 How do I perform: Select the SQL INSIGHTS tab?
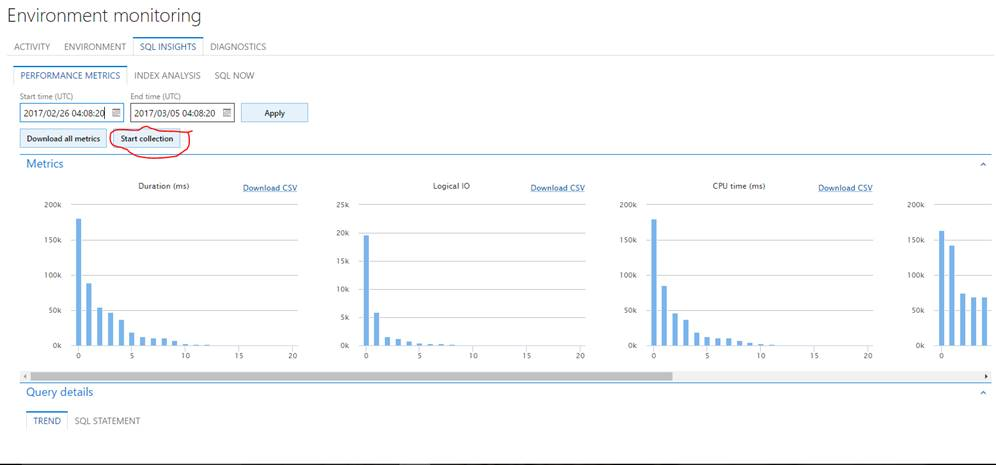pos(168,46)
